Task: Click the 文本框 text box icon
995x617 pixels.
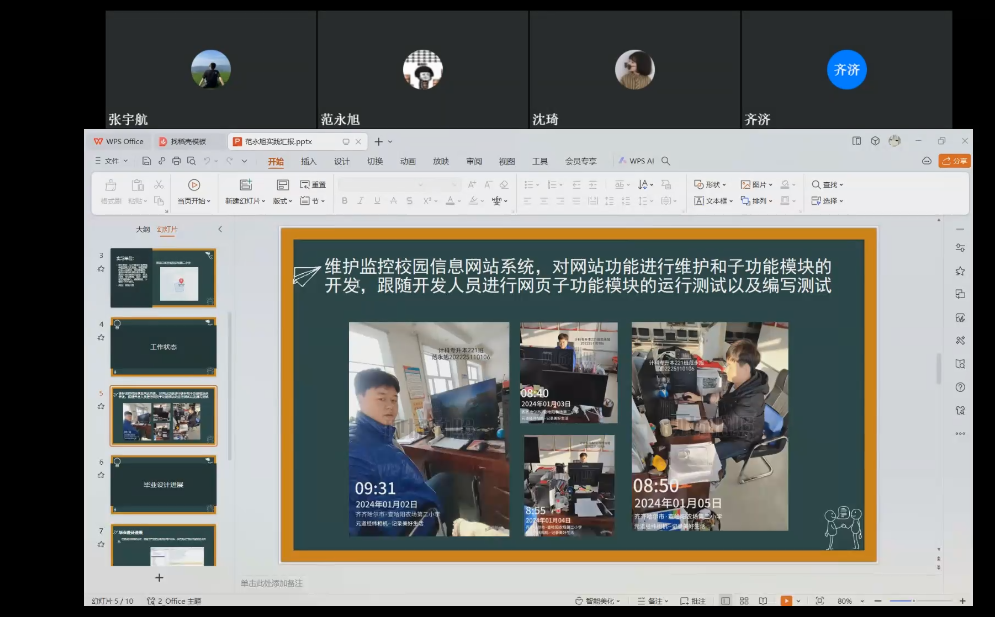Action: point(700,201)
